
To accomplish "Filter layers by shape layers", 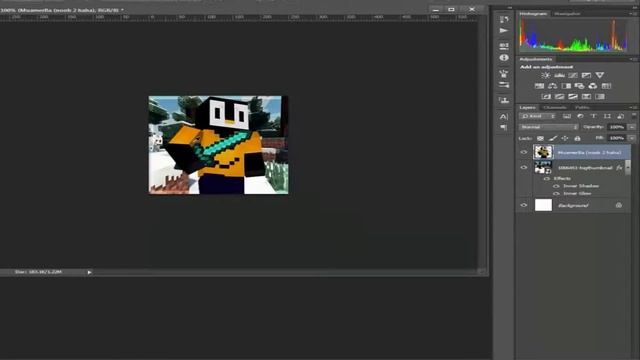I will 607,116.
